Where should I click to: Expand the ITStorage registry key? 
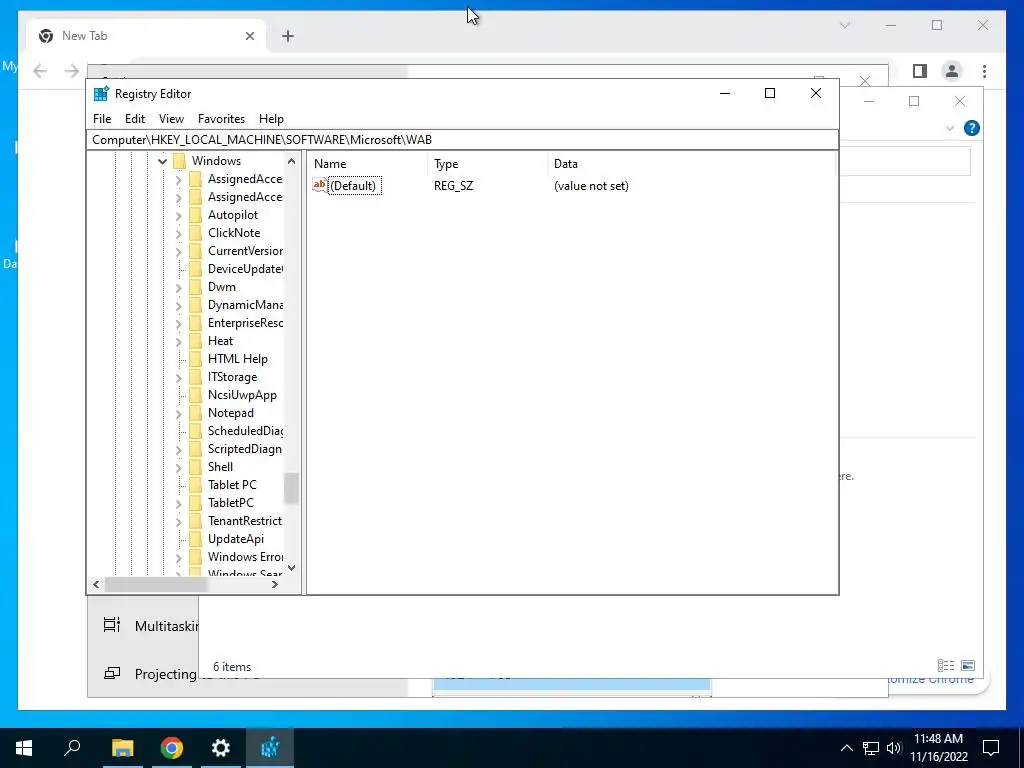click(x=179, y=377)
